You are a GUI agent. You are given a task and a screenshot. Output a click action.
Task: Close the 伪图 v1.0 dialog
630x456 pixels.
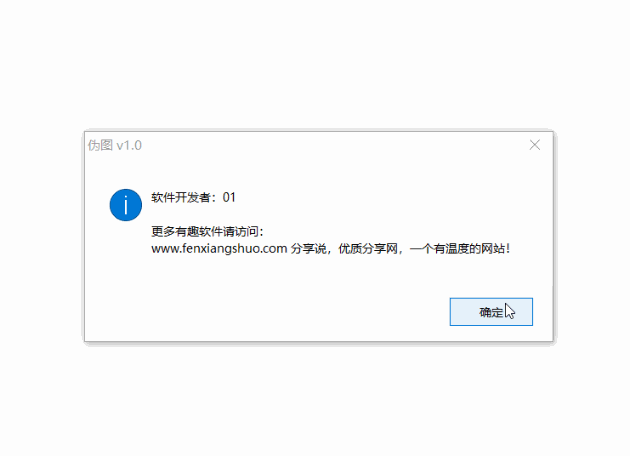click(534, 145)
